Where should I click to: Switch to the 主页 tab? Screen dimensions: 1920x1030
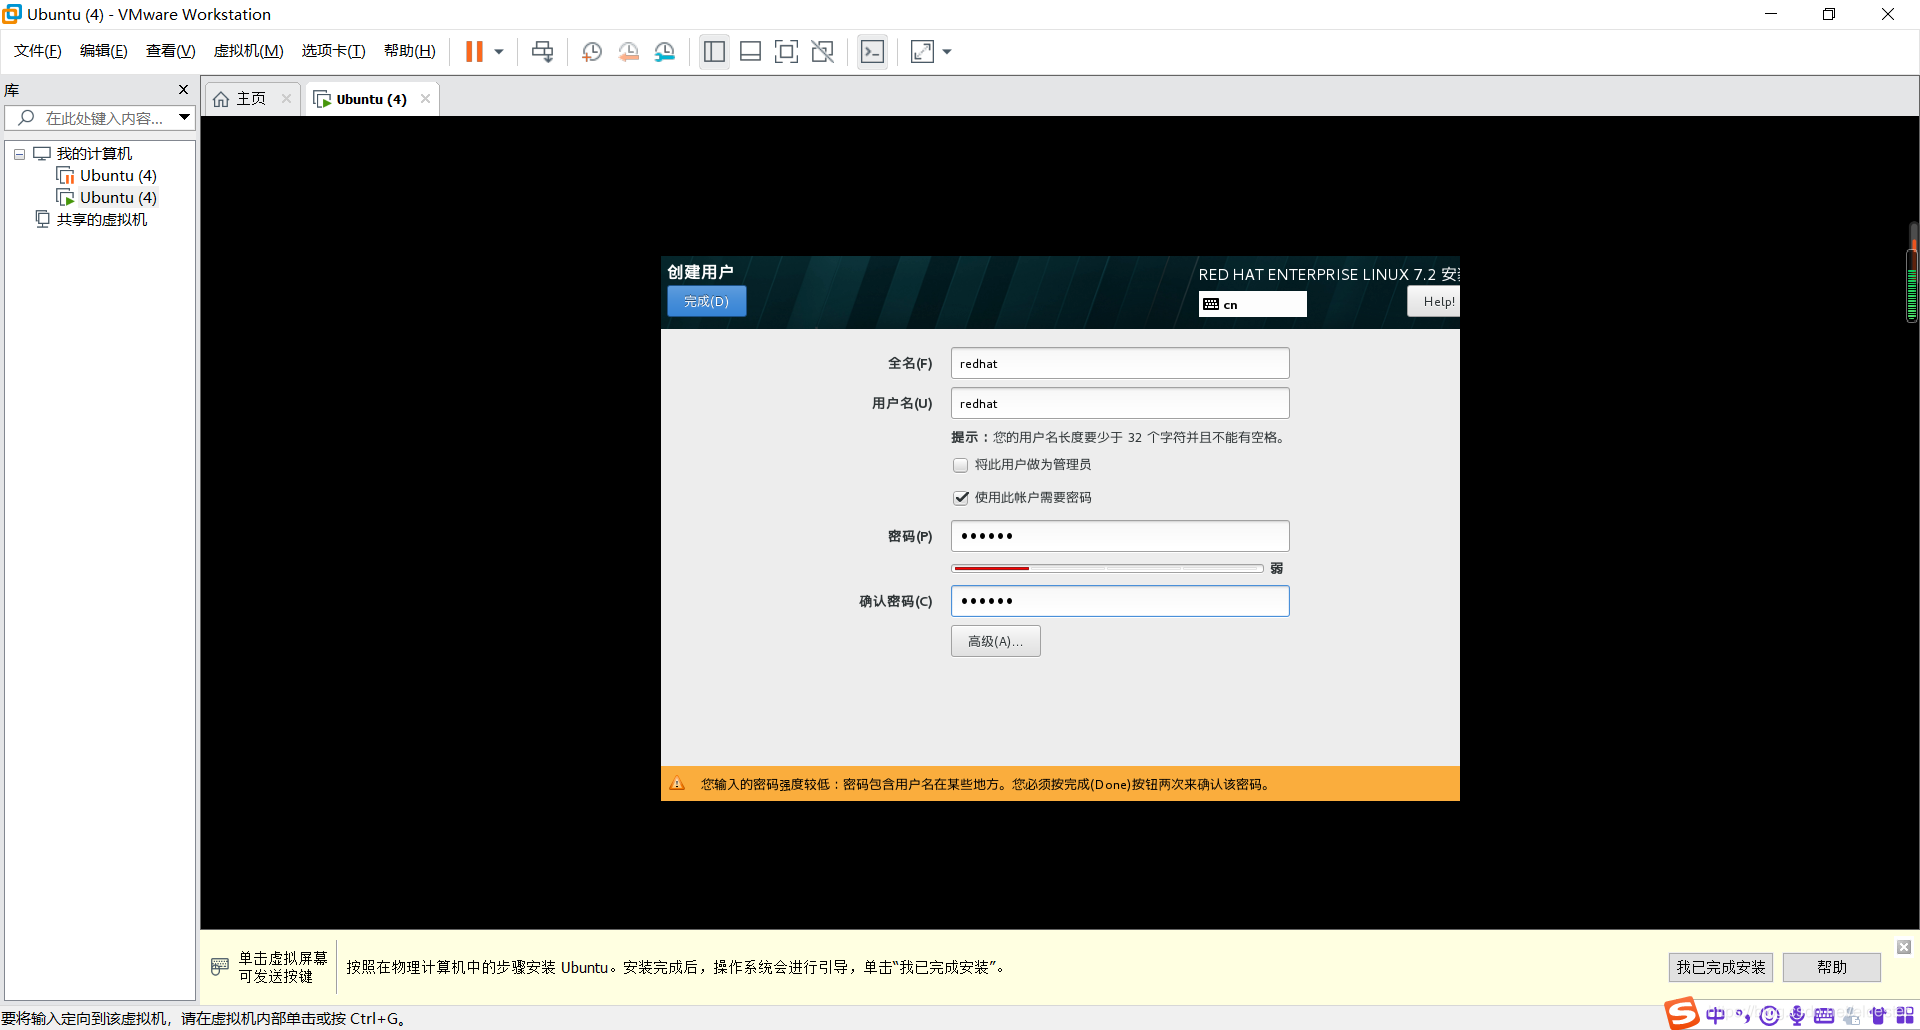point(251,99)
